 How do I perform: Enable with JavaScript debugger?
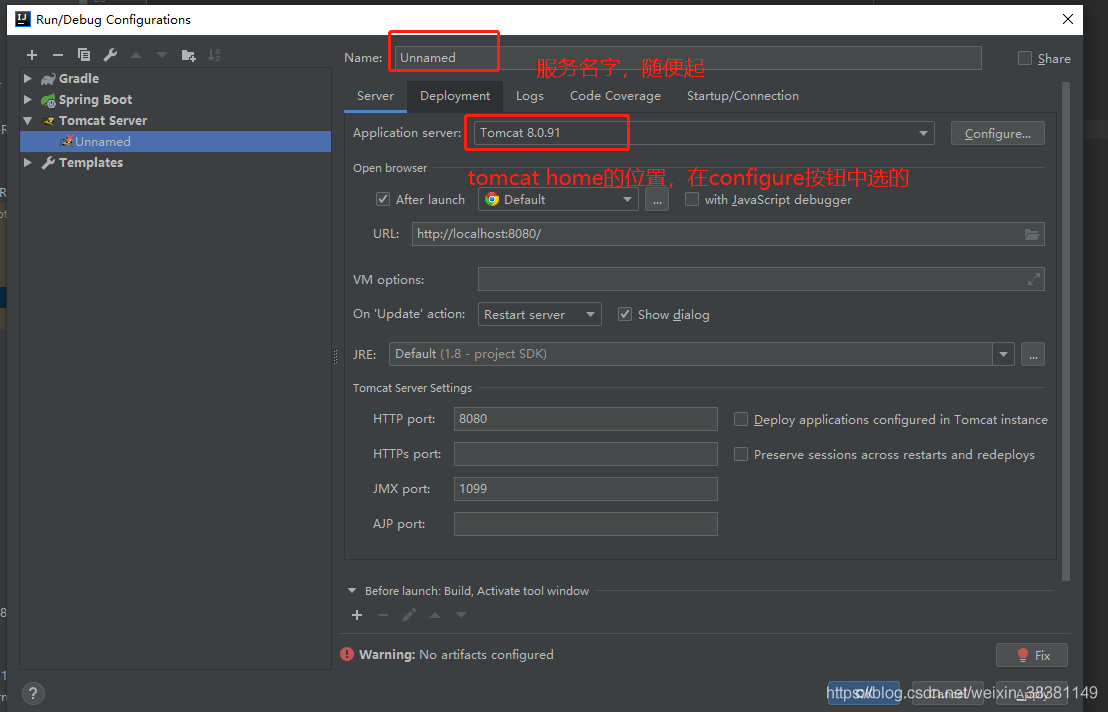coord(692,199)
